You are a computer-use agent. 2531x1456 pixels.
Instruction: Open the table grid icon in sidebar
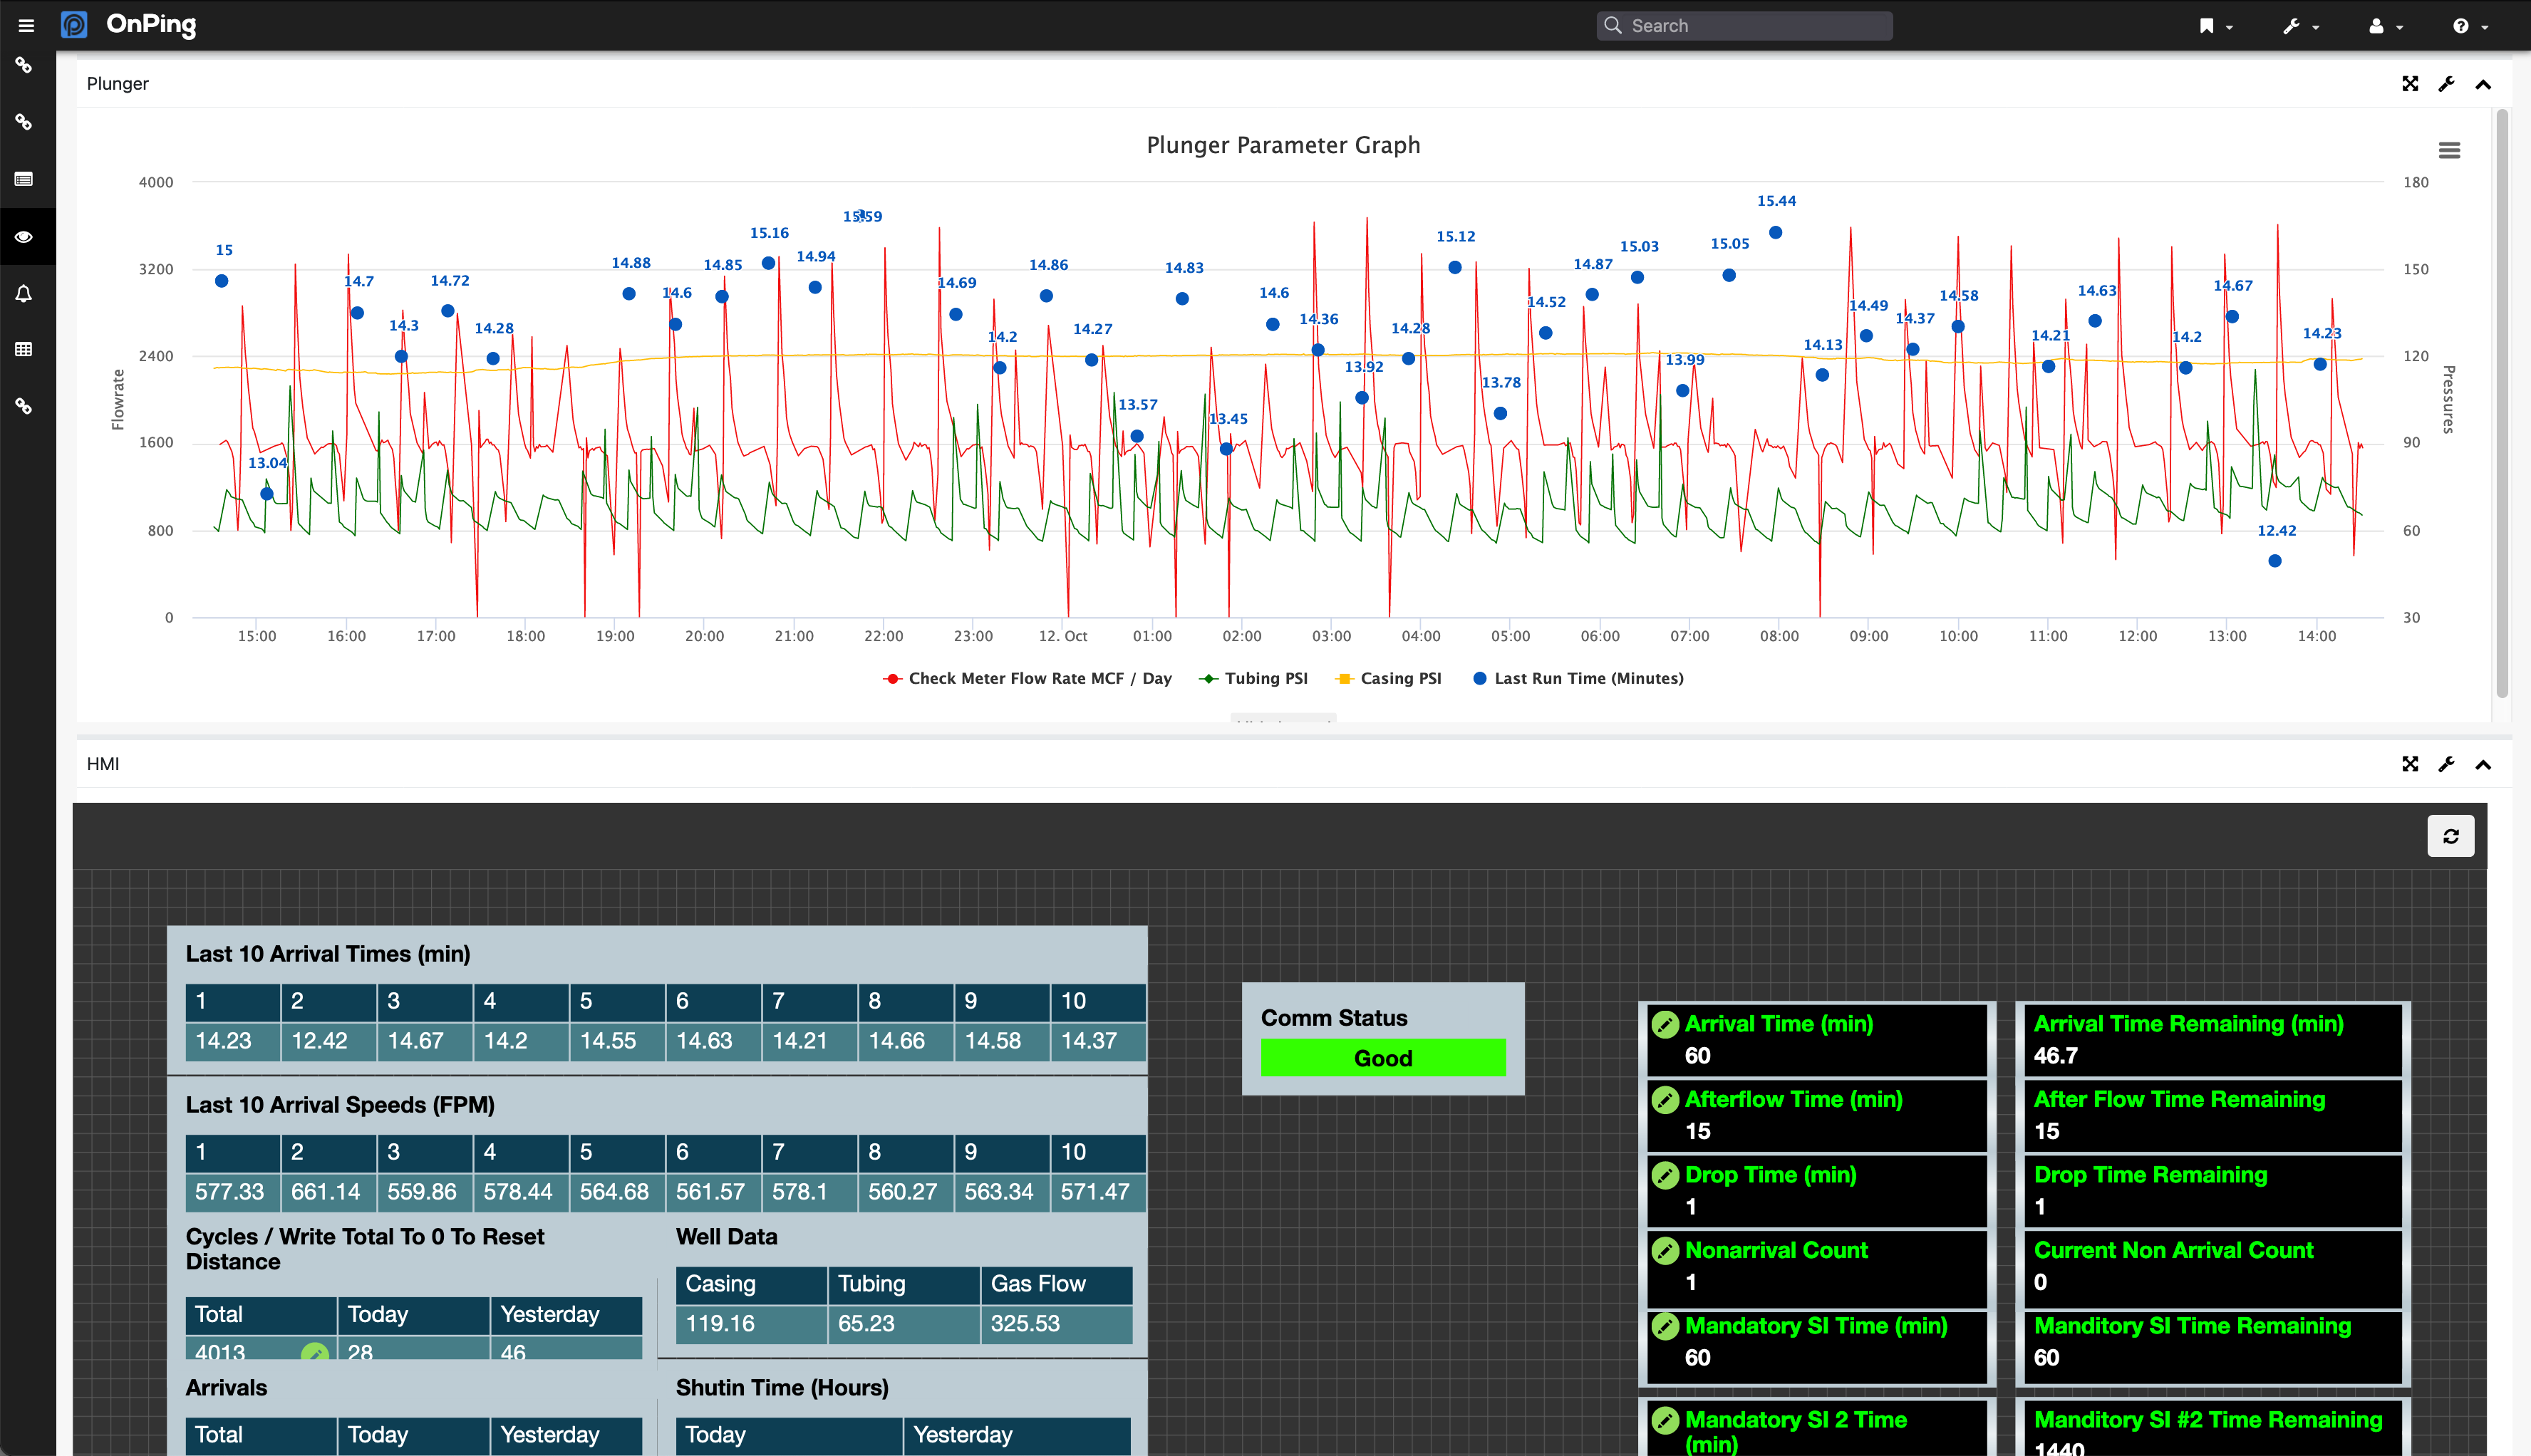coord(24,349)
